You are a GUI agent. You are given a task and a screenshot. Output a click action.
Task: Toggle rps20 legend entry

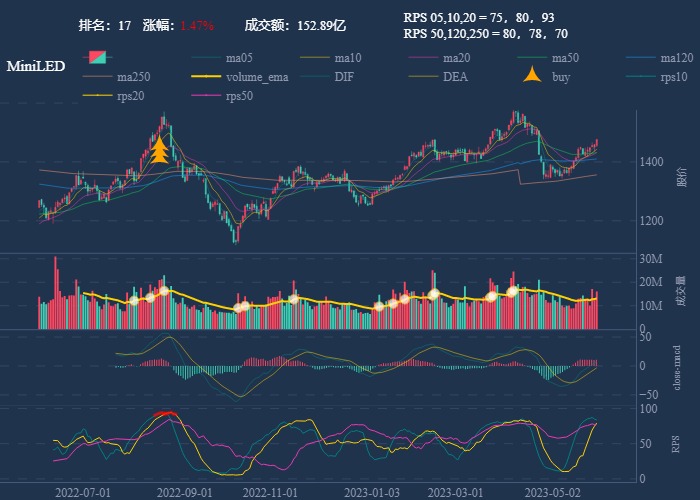point(113,96)
